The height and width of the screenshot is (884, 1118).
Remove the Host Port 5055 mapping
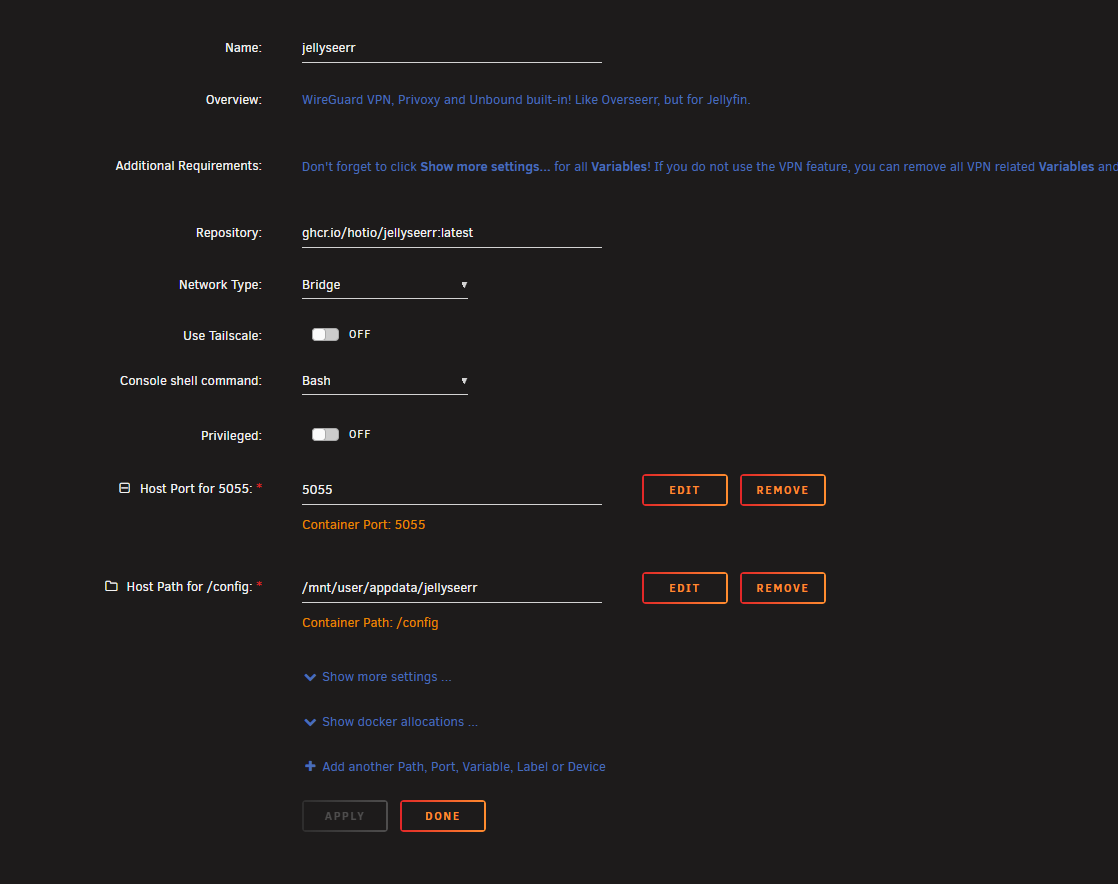tap(782, 490)
